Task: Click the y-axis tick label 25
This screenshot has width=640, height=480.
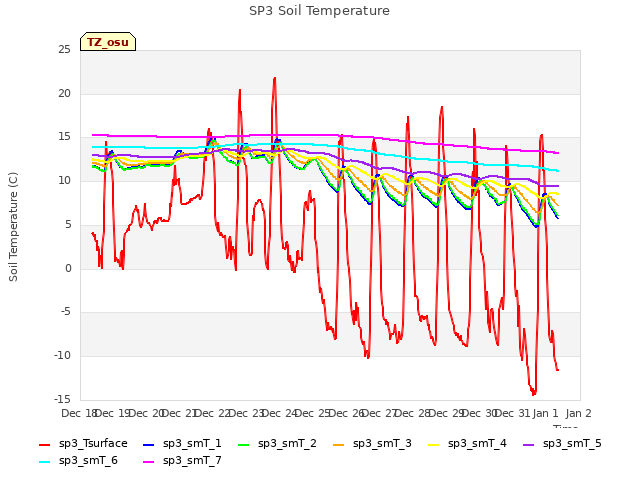Action: 64,49
